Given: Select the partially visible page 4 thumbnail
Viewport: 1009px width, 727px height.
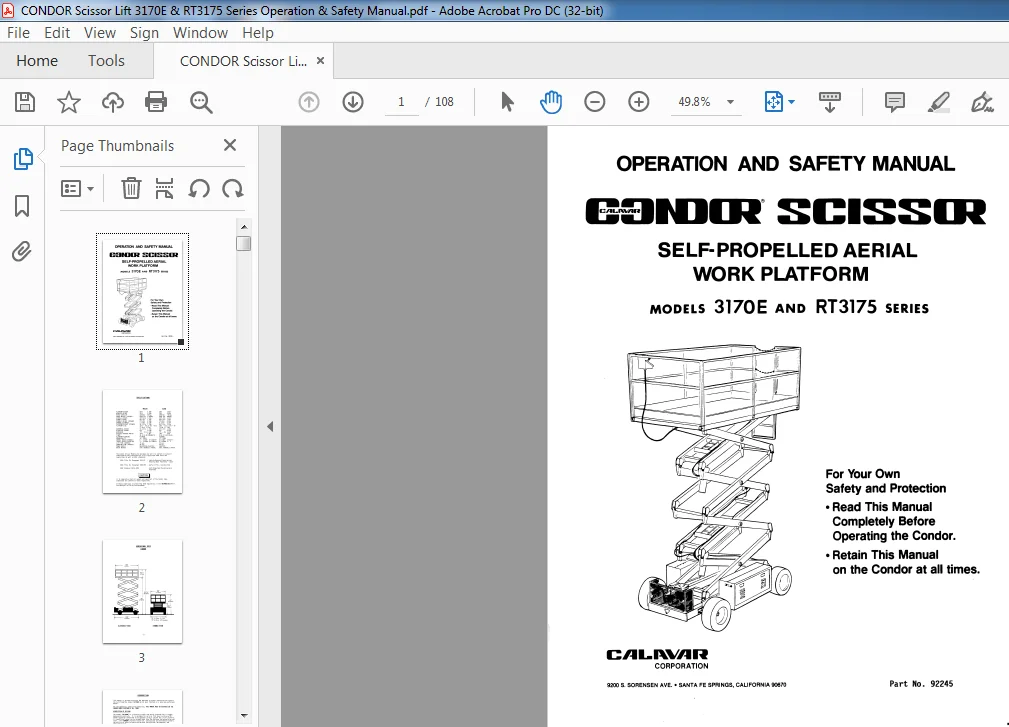Looking at the screenshot, I should coord(142,708).
